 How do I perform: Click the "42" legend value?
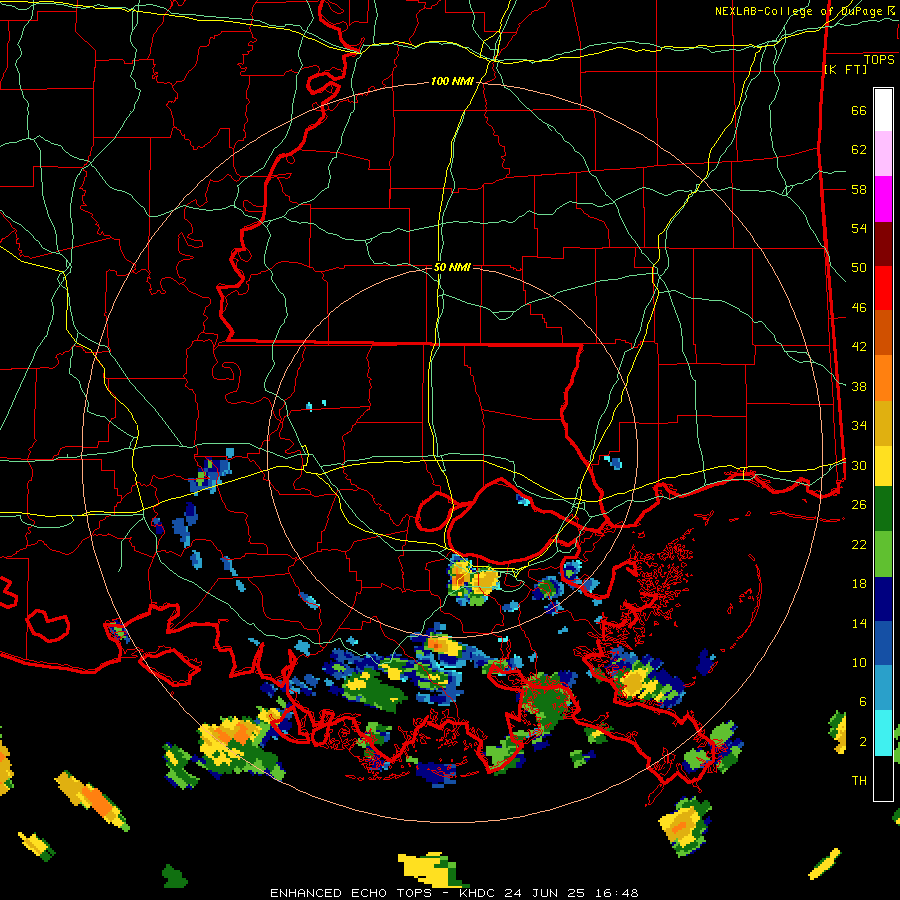pyautogui.click(x=859, y=347)
